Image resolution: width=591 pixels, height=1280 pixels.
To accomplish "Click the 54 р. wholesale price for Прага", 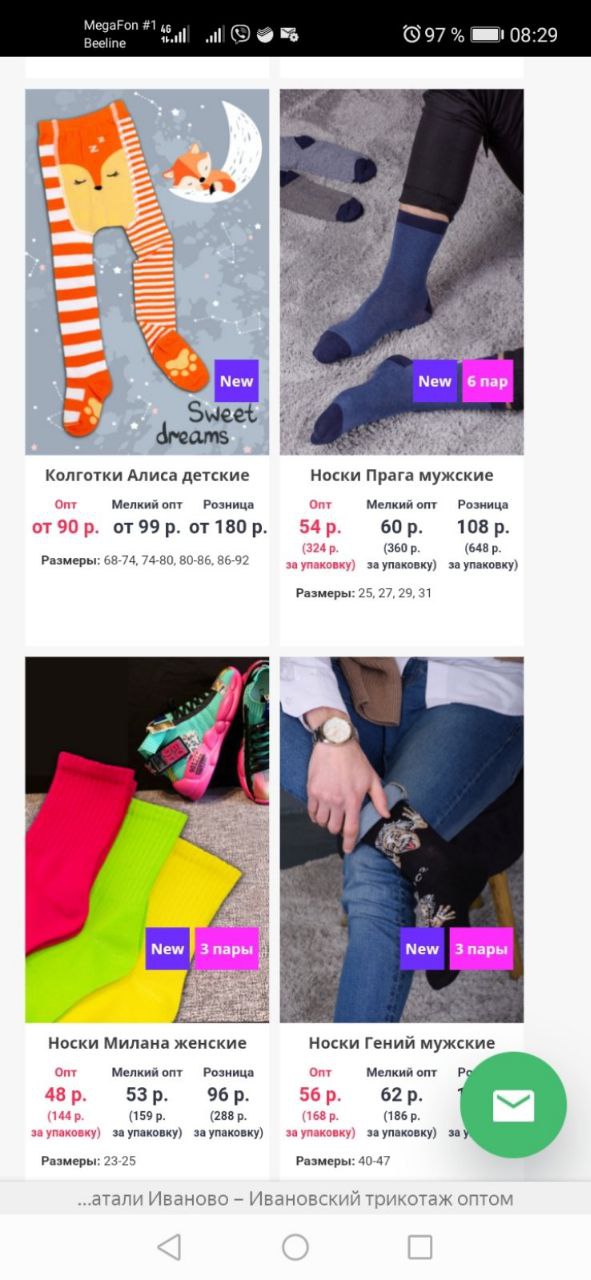I will tap(320, 526).
